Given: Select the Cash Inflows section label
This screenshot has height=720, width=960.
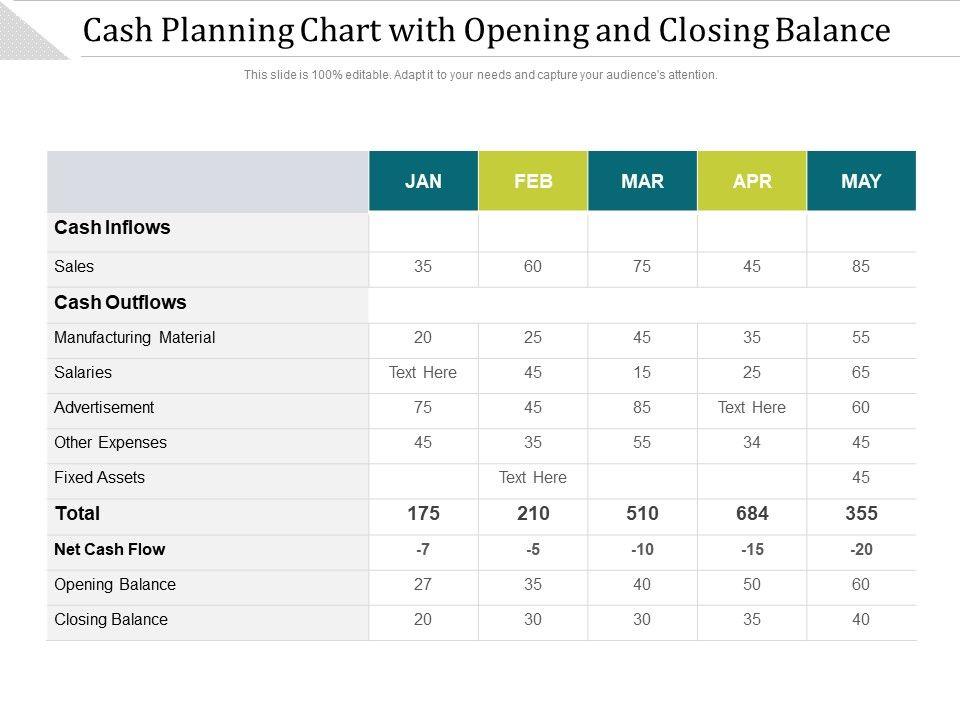Looking at the screenshot, I should [112, 228].
